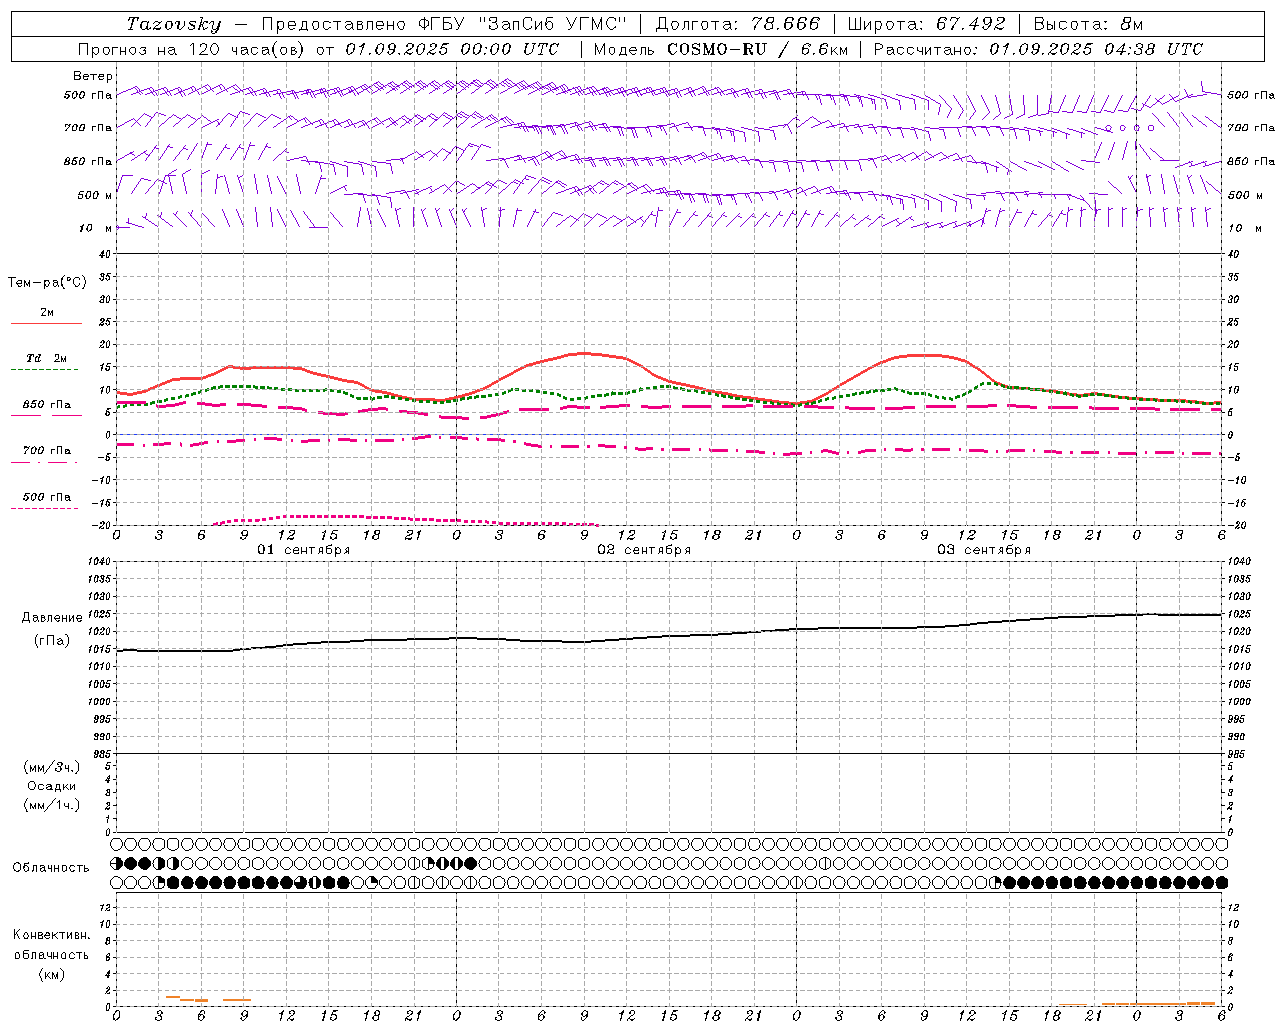Click the "Рассчитано: 01.09.2025 04:38 UTC" text
Image resolution: width=1280 pixels, height=1024 pixels.
[1038, 49]
